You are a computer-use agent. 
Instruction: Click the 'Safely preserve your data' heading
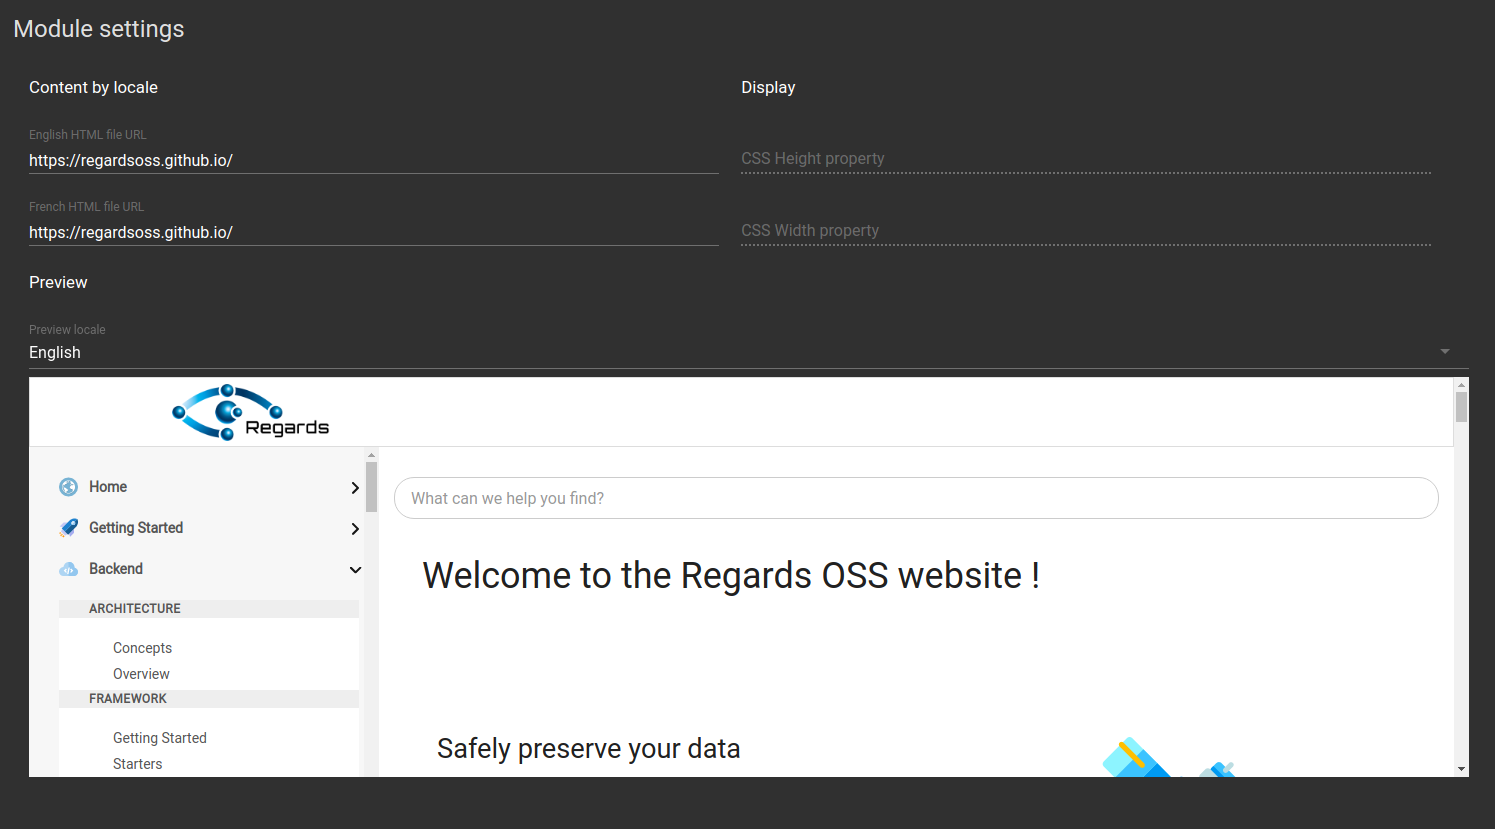click(x=589, y=749)
